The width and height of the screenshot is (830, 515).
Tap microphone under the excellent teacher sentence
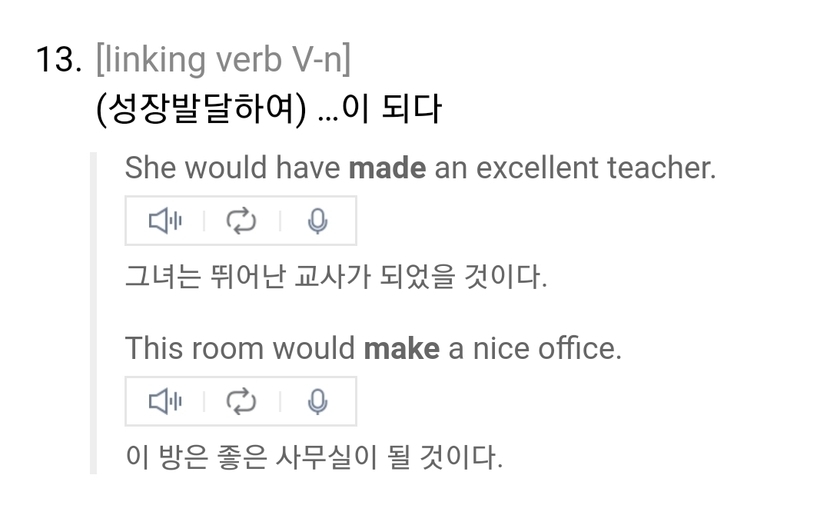pyautogui.click(x=317, y=221)
